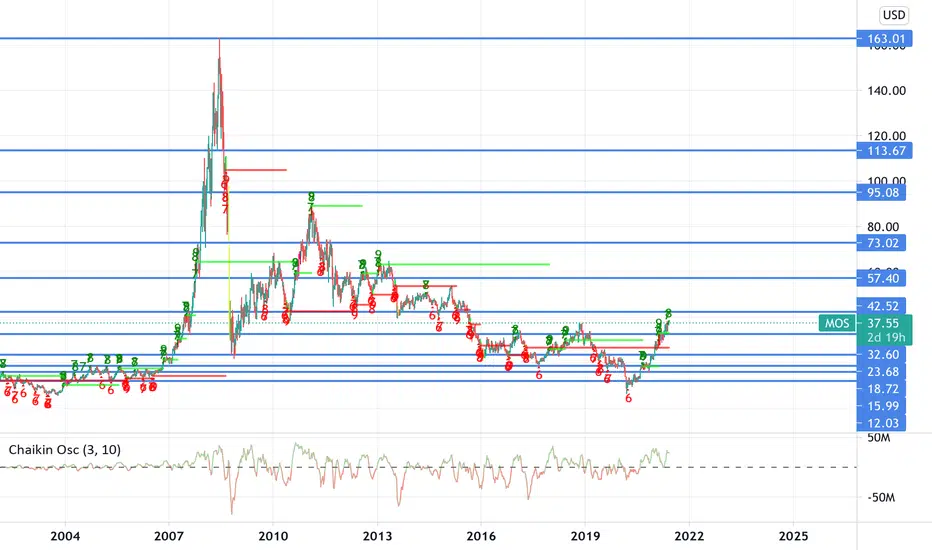
Task: Click the 2025 time axis label
Action: click(x=794, y=536)
